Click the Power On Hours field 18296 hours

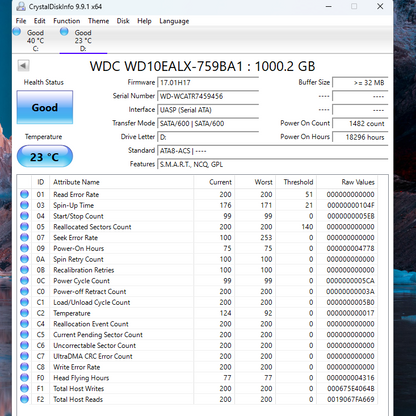click(x=360, y=137)
